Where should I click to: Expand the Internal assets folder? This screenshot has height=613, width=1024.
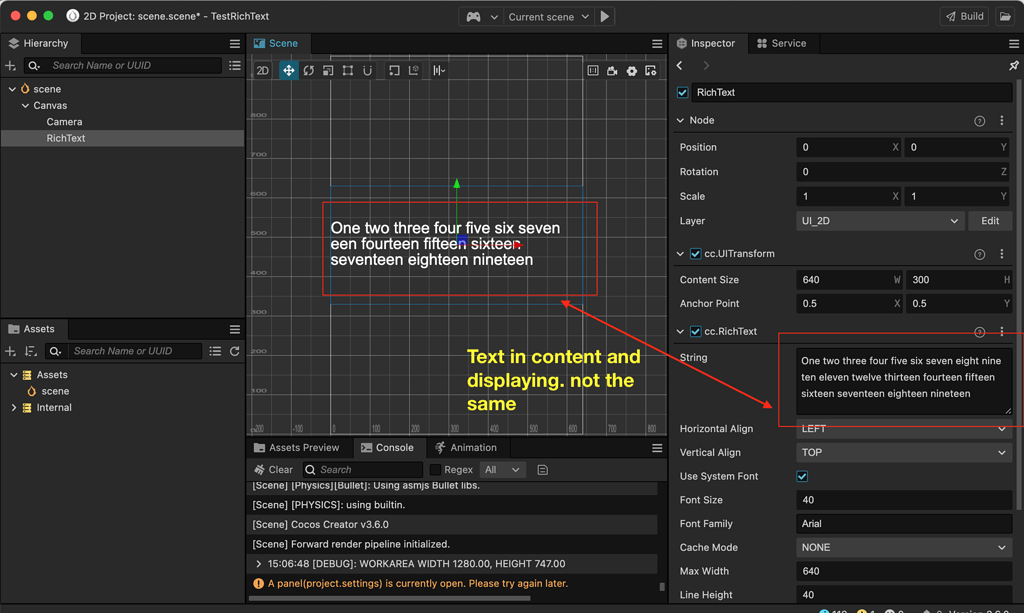14,408
